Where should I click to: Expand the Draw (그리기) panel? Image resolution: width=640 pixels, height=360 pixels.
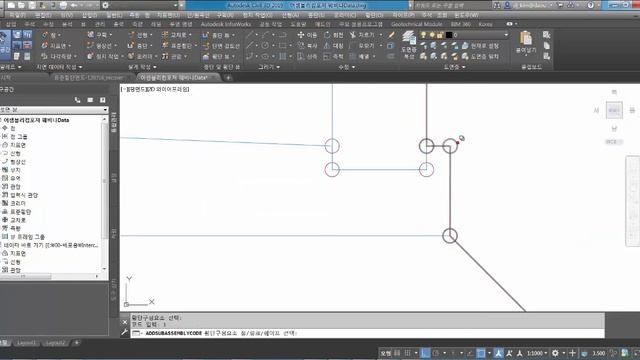click(x=269, y=67)
